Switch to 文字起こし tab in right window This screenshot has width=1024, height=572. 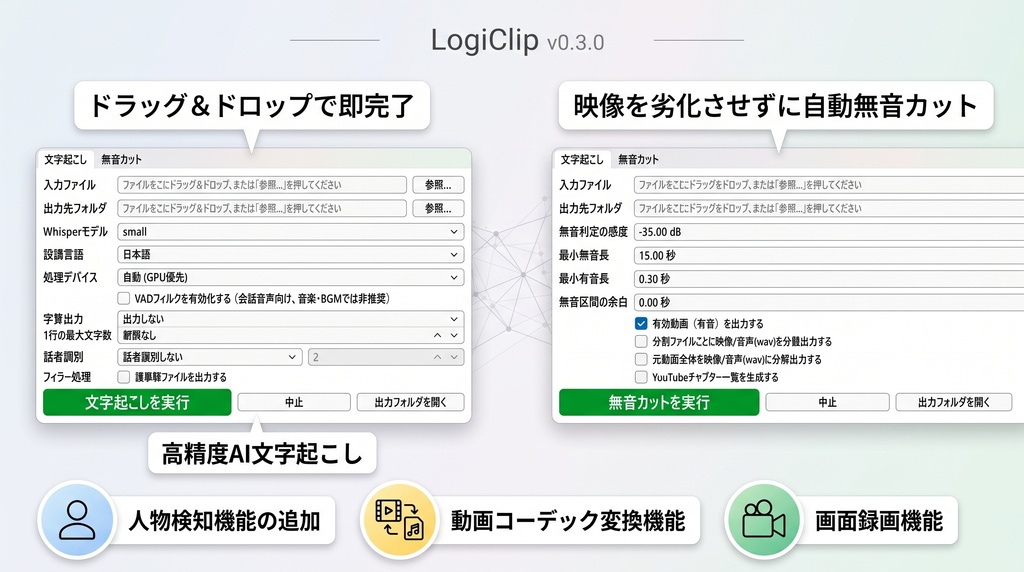point(582,159)
